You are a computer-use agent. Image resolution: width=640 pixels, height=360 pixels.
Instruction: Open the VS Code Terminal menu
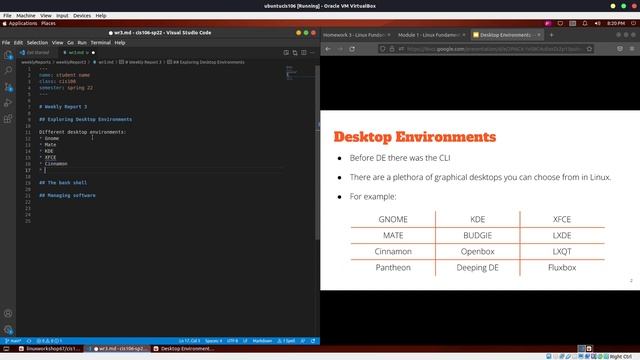pyautogui.click(x=100, y=42)
